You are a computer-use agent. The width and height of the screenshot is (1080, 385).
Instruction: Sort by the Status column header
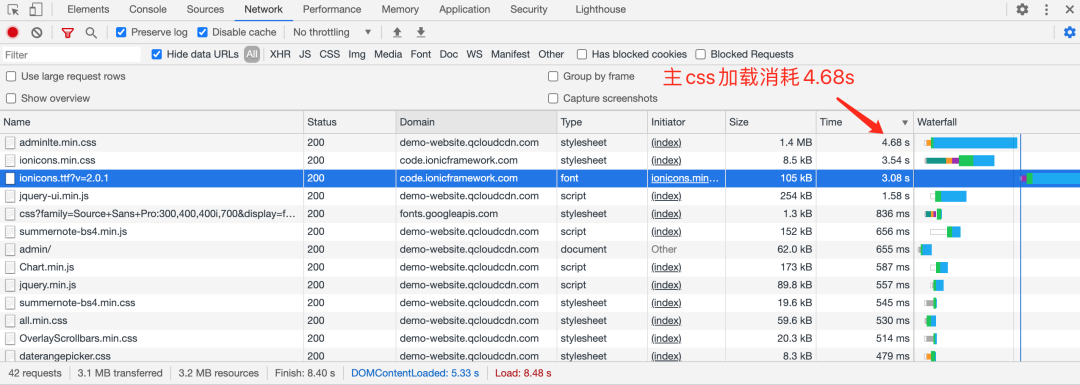point(350,123)
